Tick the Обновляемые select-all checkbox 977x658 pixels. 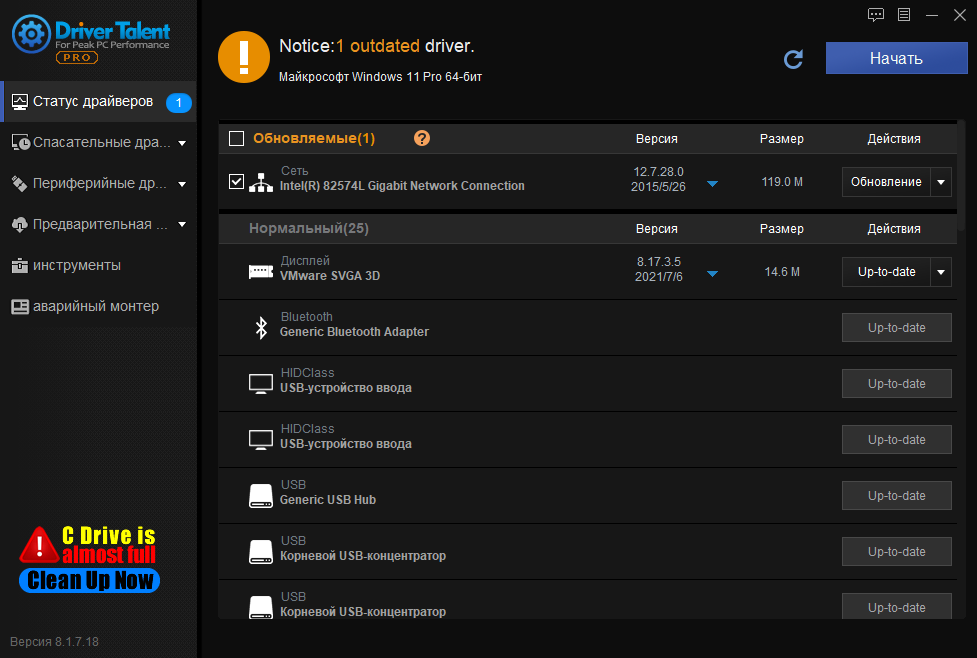[x=237, y=139]
